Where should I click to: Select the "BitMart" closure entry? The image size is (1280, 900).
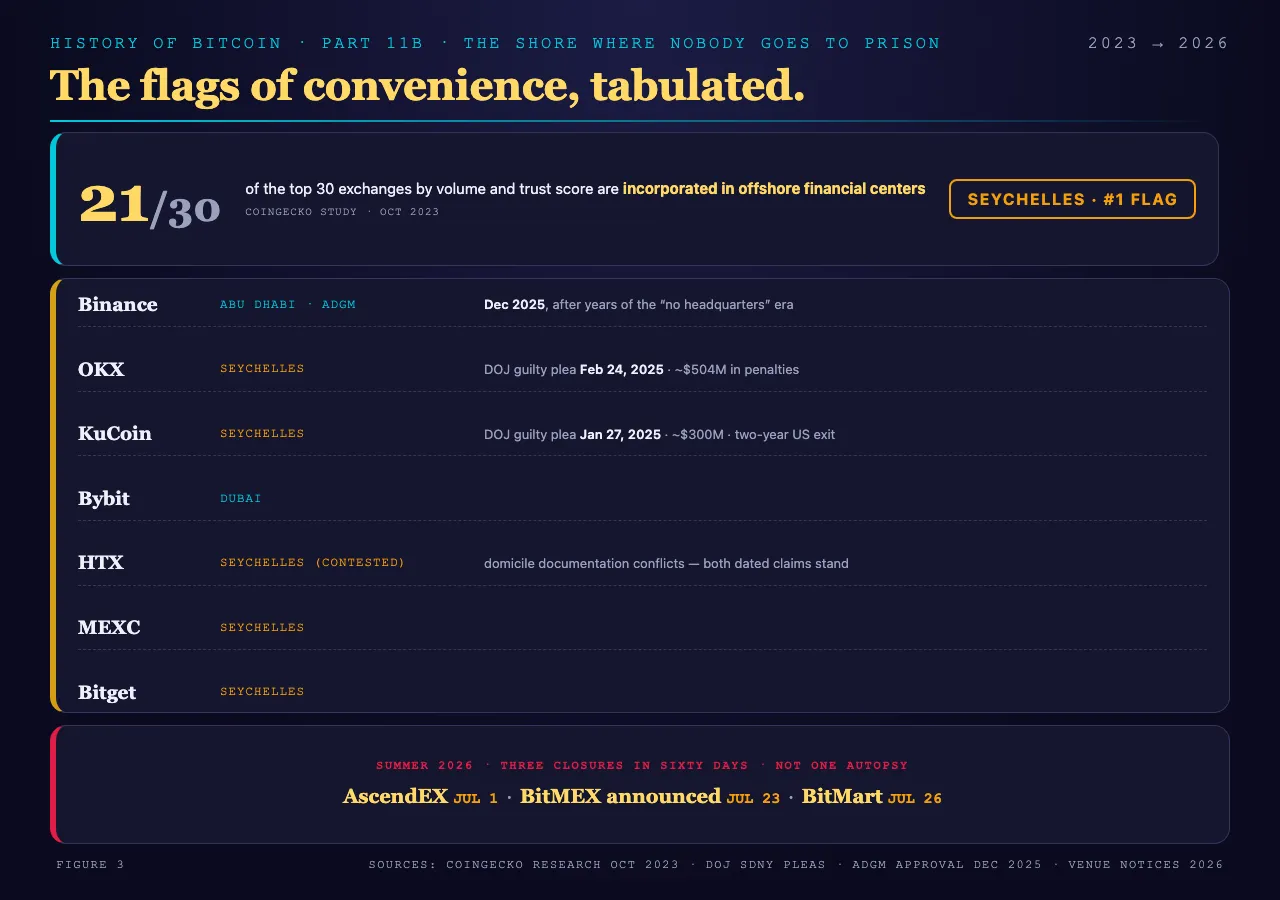click(842, 796)
